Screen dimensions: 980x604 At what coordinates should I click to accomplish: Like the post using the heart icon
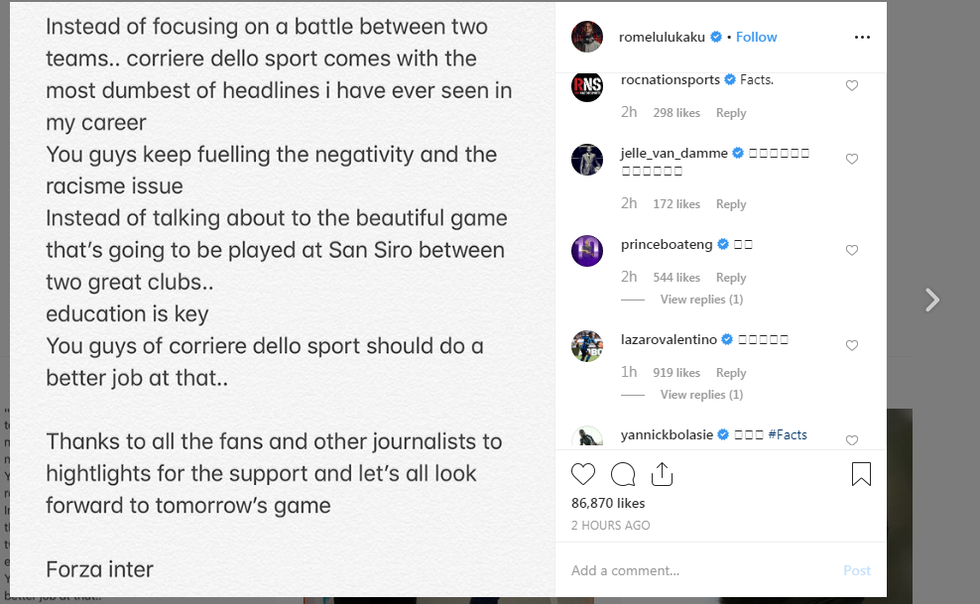point(584,474)
